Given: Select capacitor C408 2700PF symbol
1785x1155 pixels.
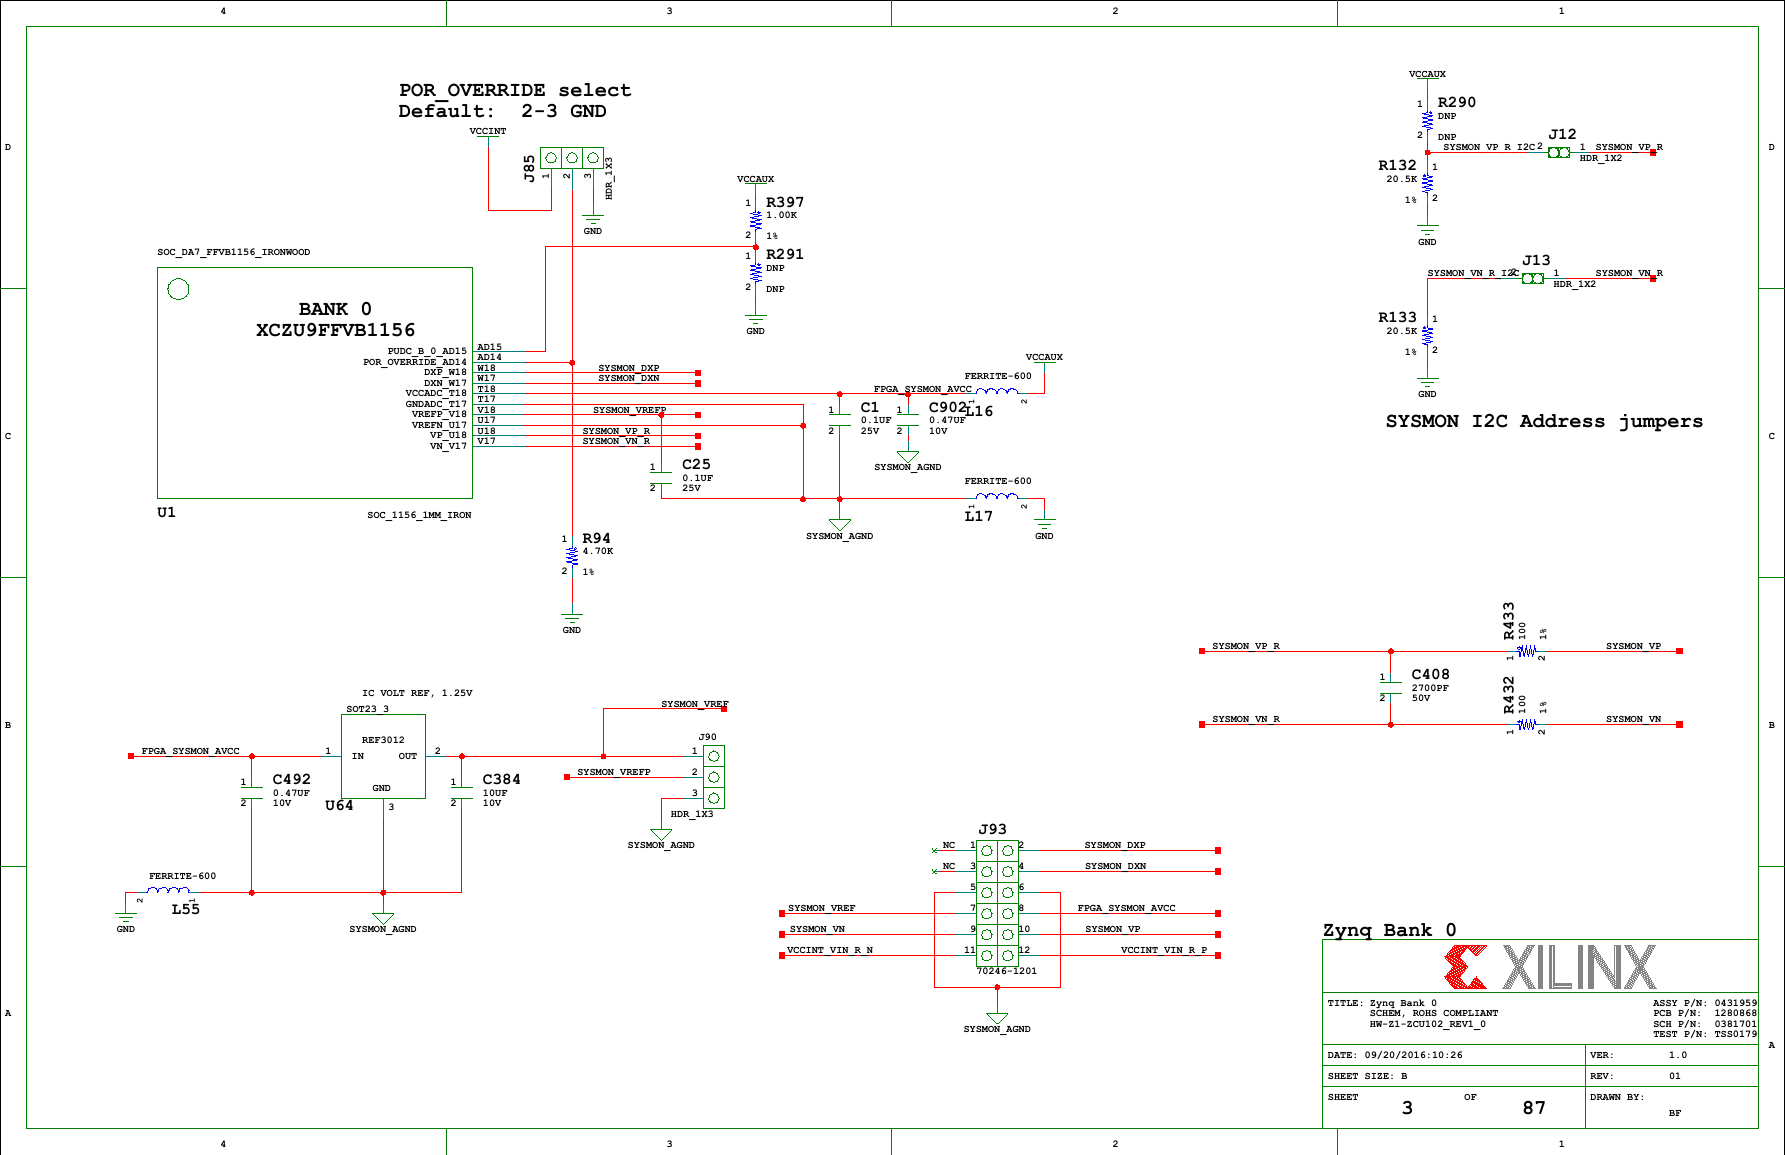Looking at the screenshot, I should [x=1390, y=688].
